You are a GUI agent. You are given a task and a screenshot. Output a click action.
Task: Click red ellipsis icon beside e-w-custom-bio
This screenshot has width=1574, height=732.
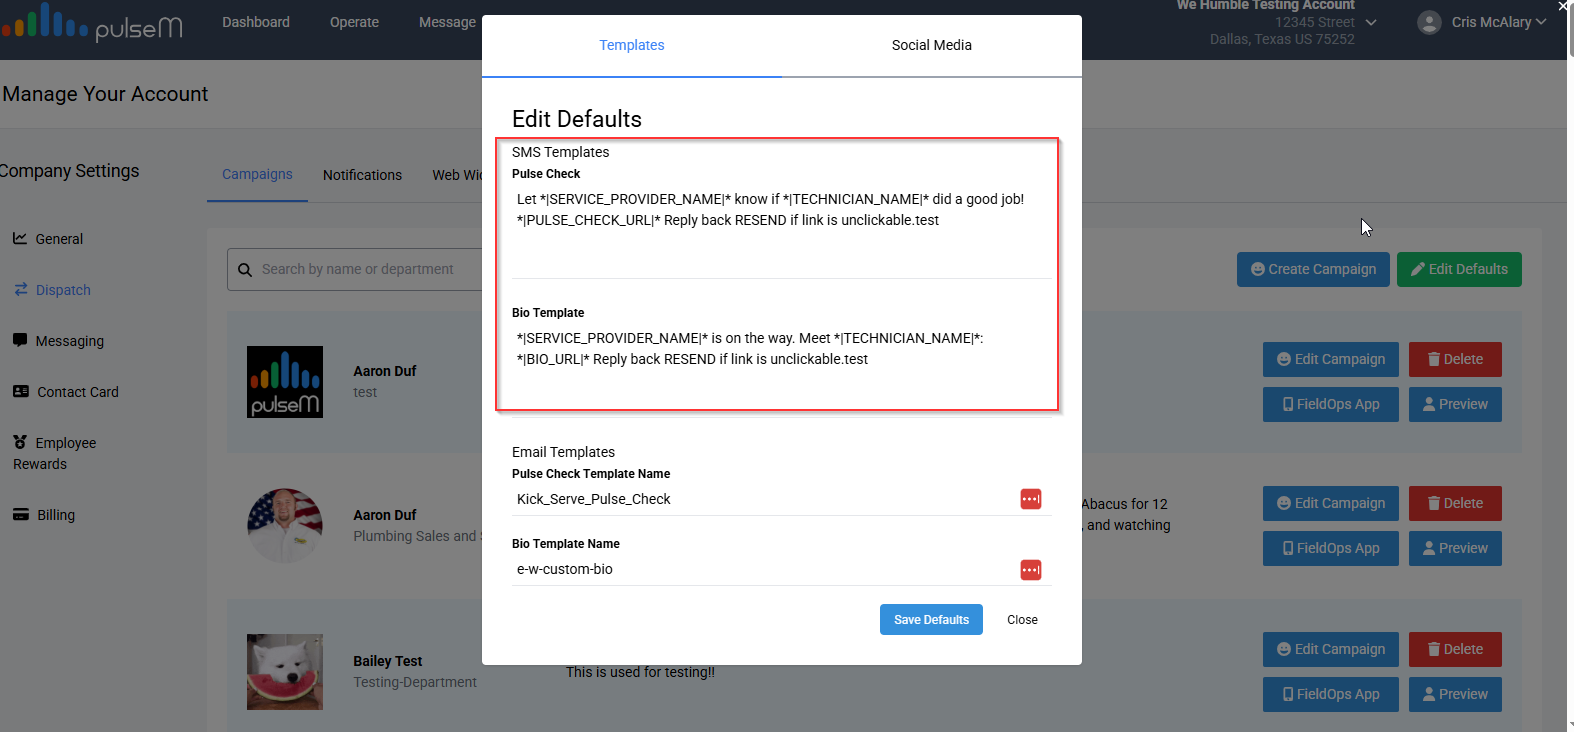point(1030,569)
